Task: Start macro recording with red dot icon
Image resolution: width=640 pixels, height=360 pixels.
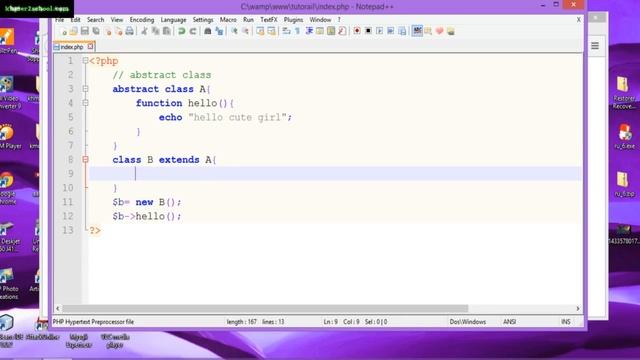Action: point(357,31)
